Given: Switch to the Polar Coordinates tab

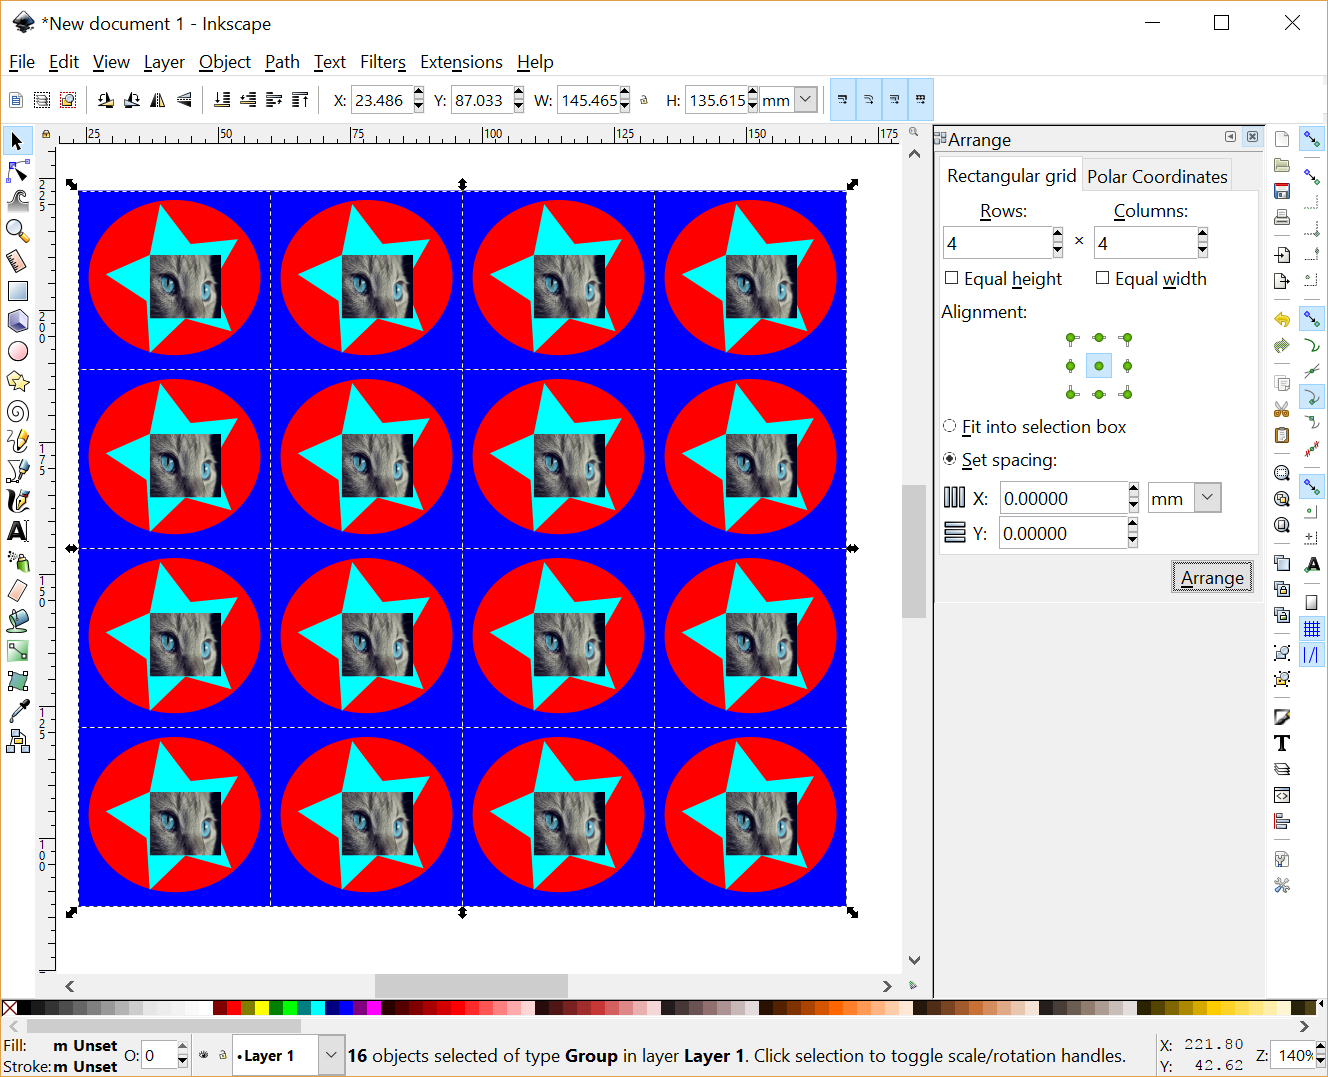Looking at the screenshot, I should (1156, 175).
